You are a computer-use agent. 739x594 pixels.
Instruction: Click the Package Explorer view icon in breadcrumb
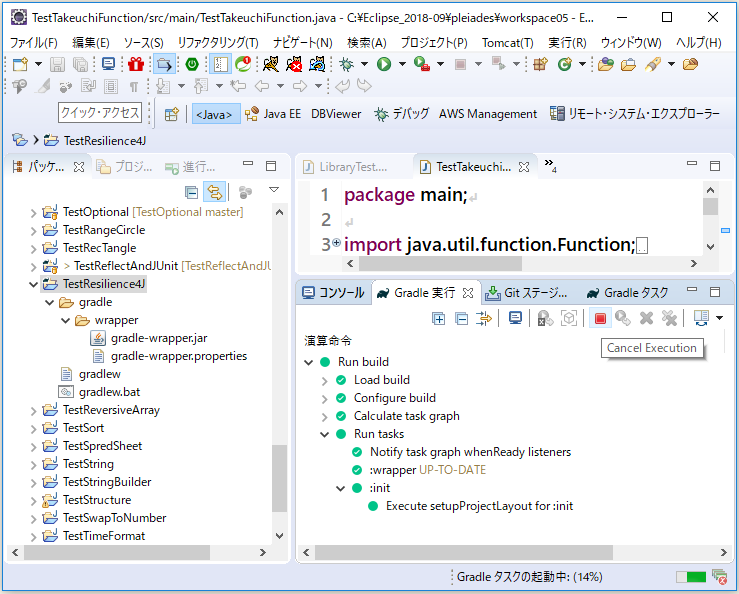[x=19, y=140]
